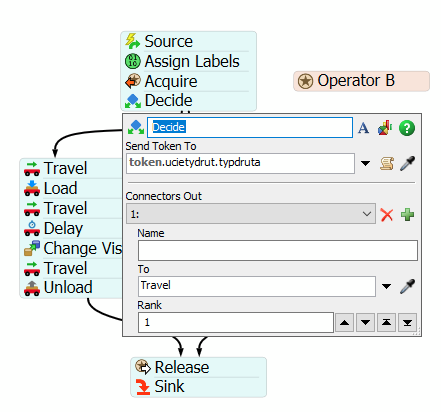The width and height of the screenshot is (441, 412).
Task: Open the Connectors Out combo box
Action: [x=251, y=214]
